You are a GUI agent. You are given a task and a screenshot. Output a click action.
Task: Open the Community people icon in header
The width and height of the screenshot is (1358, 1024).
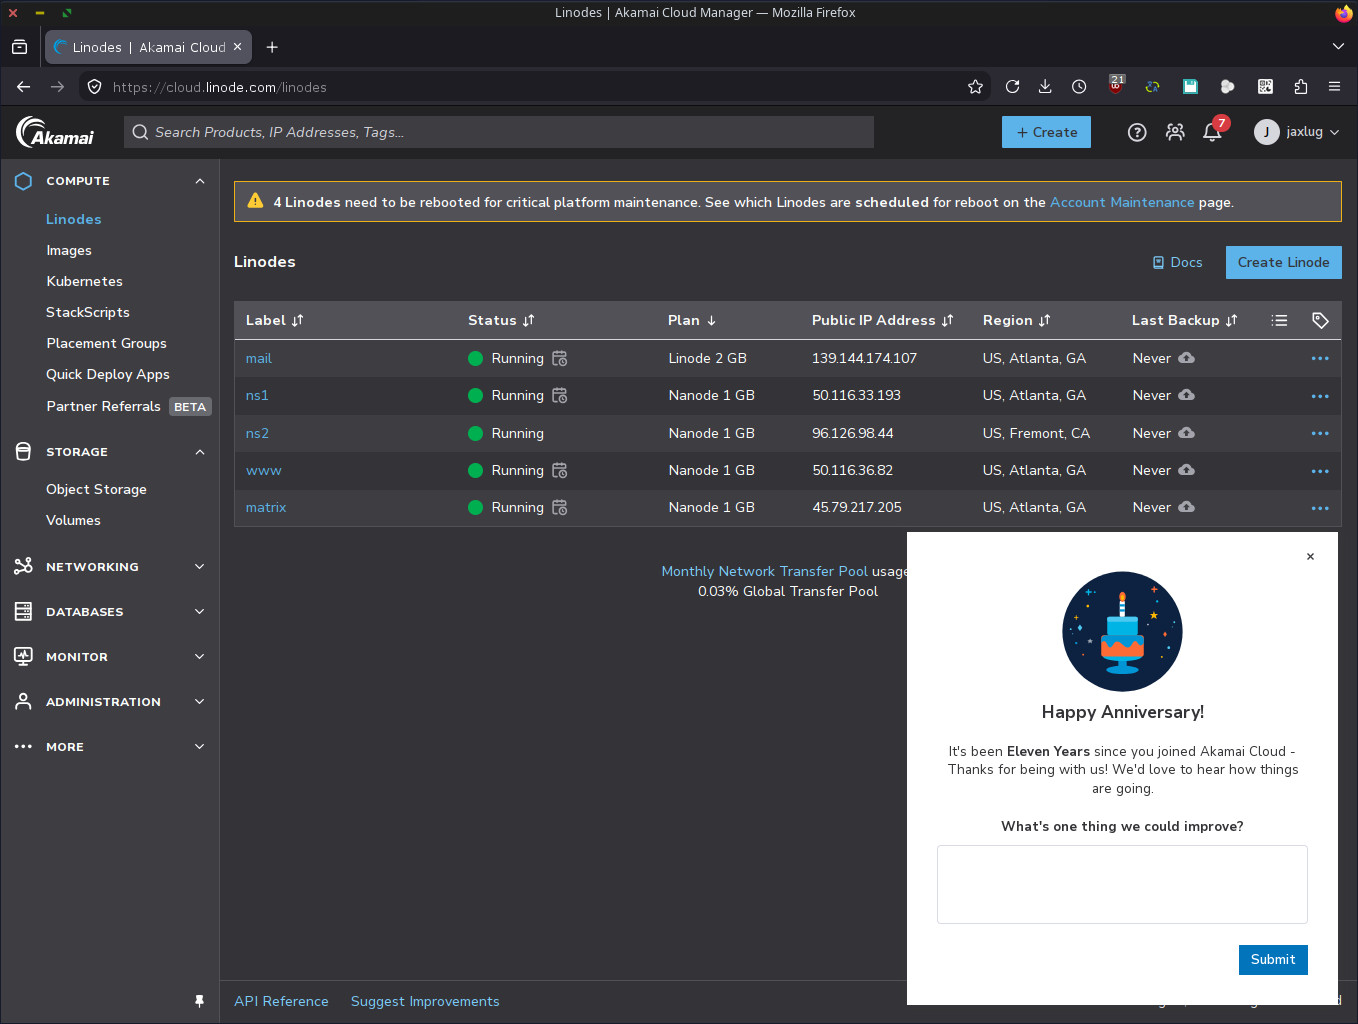tap(1175, 132)
